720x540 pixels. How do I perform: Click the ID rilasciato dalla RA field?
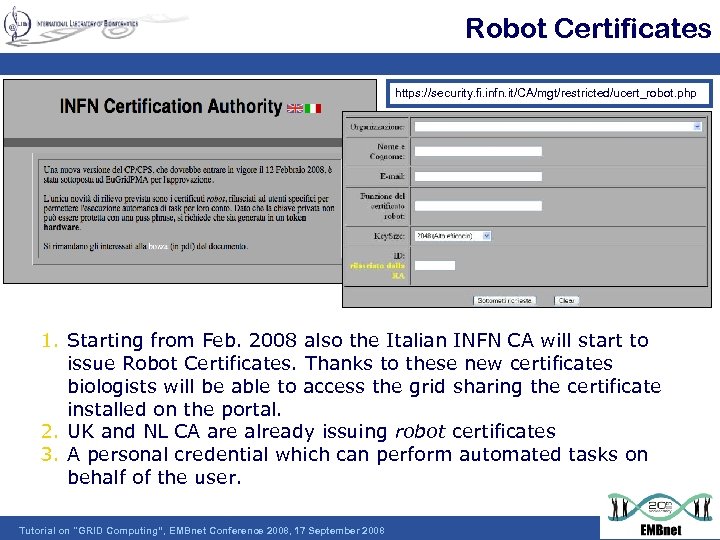point(435,265)
